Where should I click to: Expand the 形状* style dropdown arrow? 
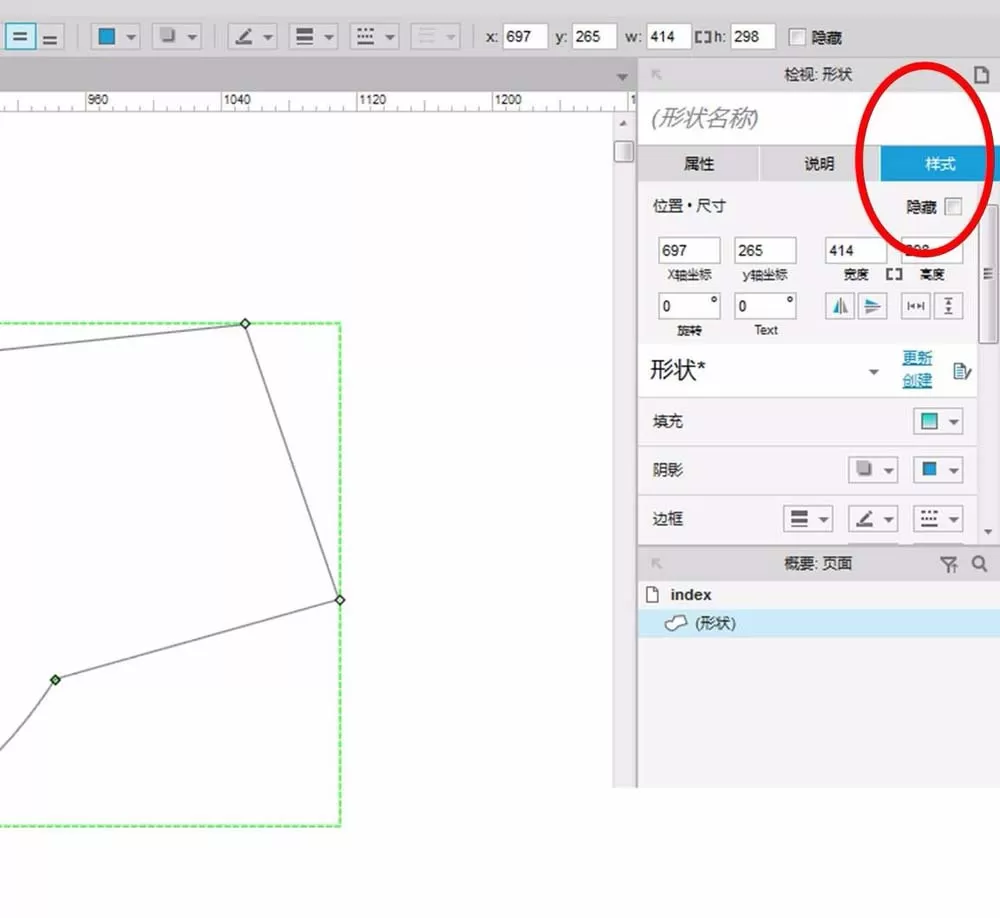tap(874, 372)
